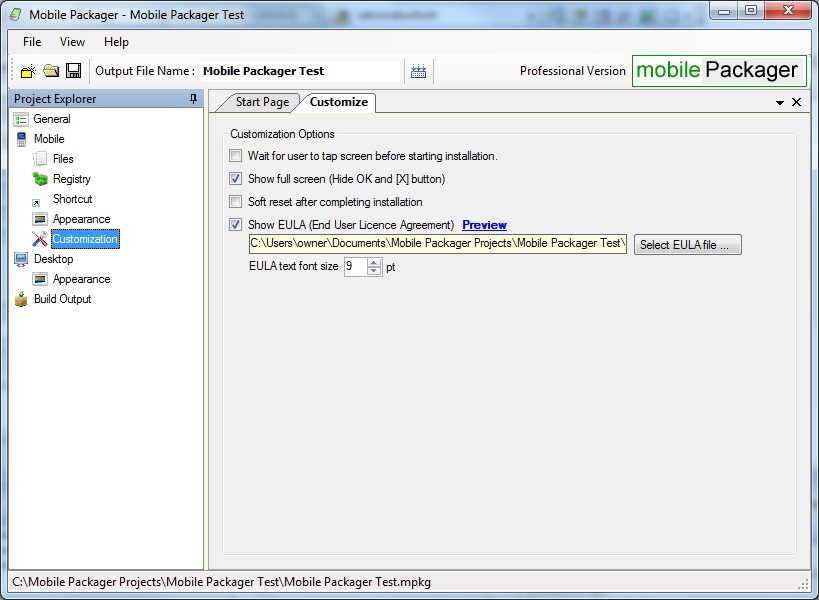Image resolution: width=819 pixels, height=600 pixels.
Task: Select the Customize tab
Action: point(338,102)
